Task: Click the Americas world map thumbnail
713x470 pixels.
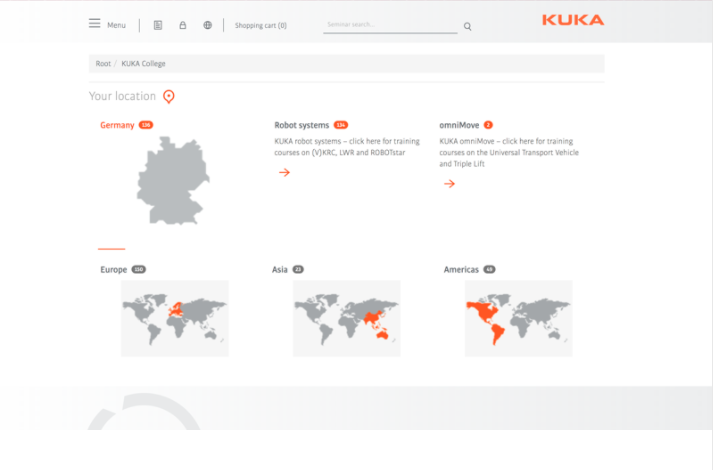Action: pyautogui.click(x=518, y=318)
